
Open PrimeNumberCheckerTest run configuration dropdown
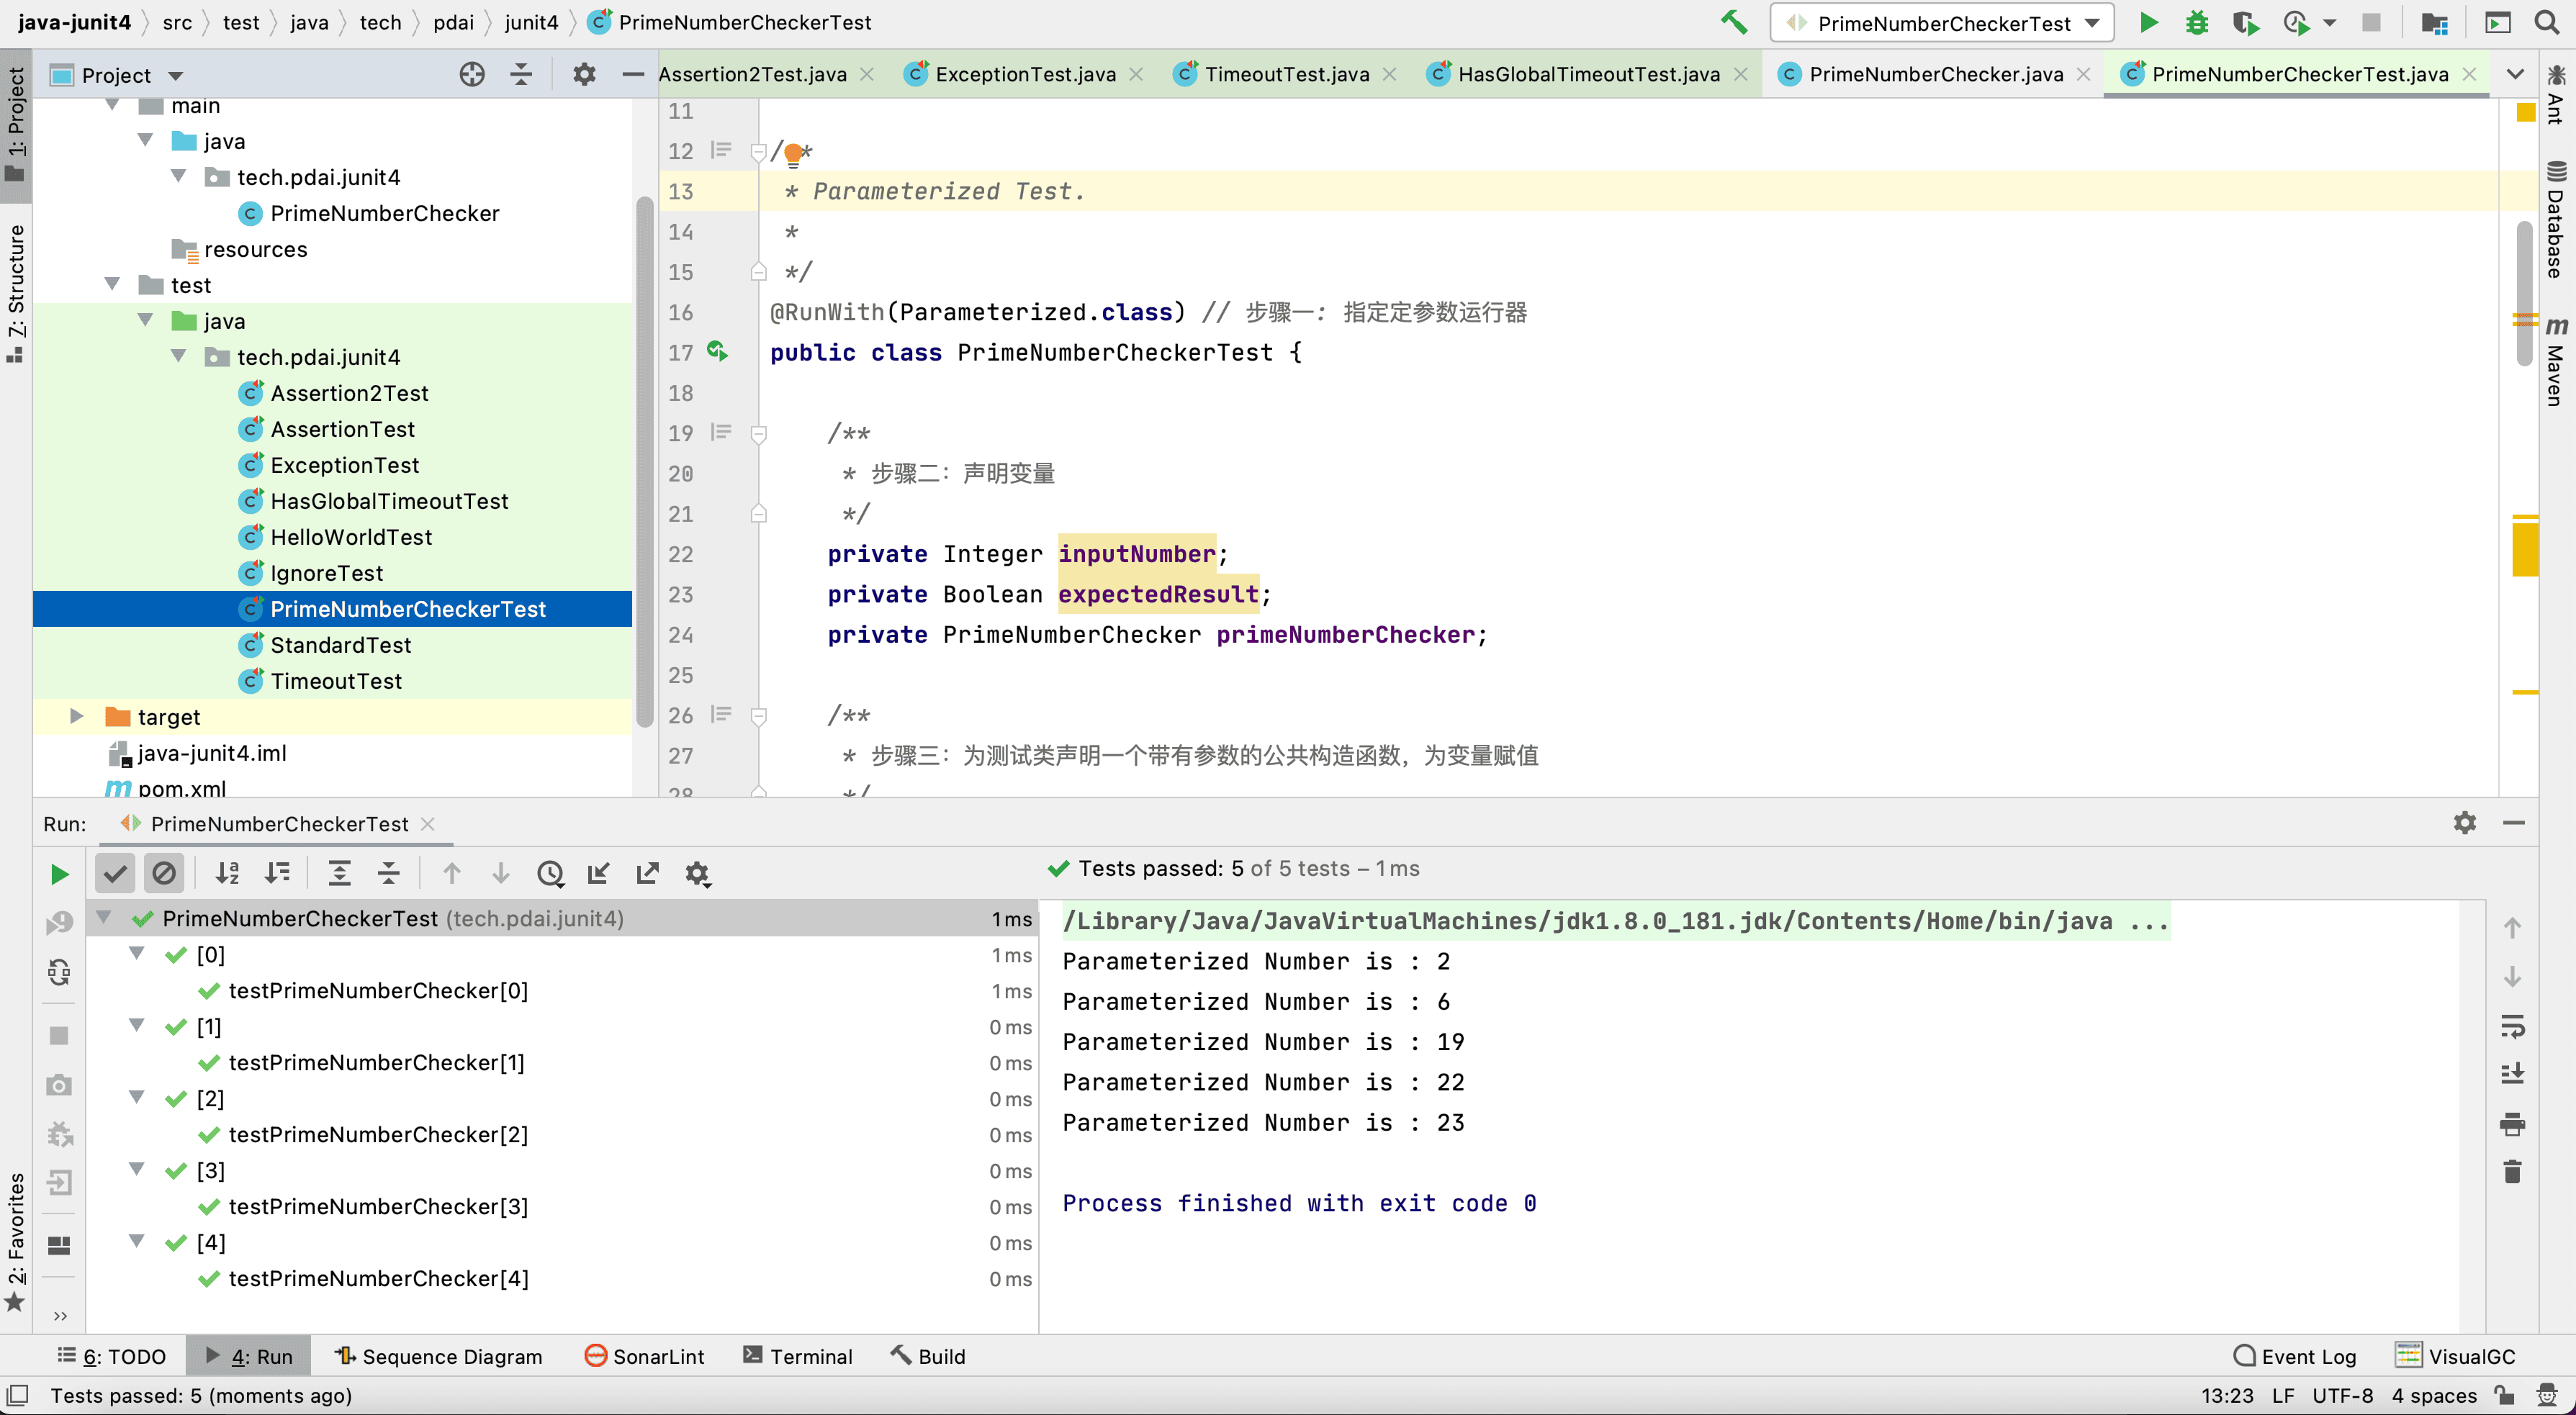click(1943, 23)
